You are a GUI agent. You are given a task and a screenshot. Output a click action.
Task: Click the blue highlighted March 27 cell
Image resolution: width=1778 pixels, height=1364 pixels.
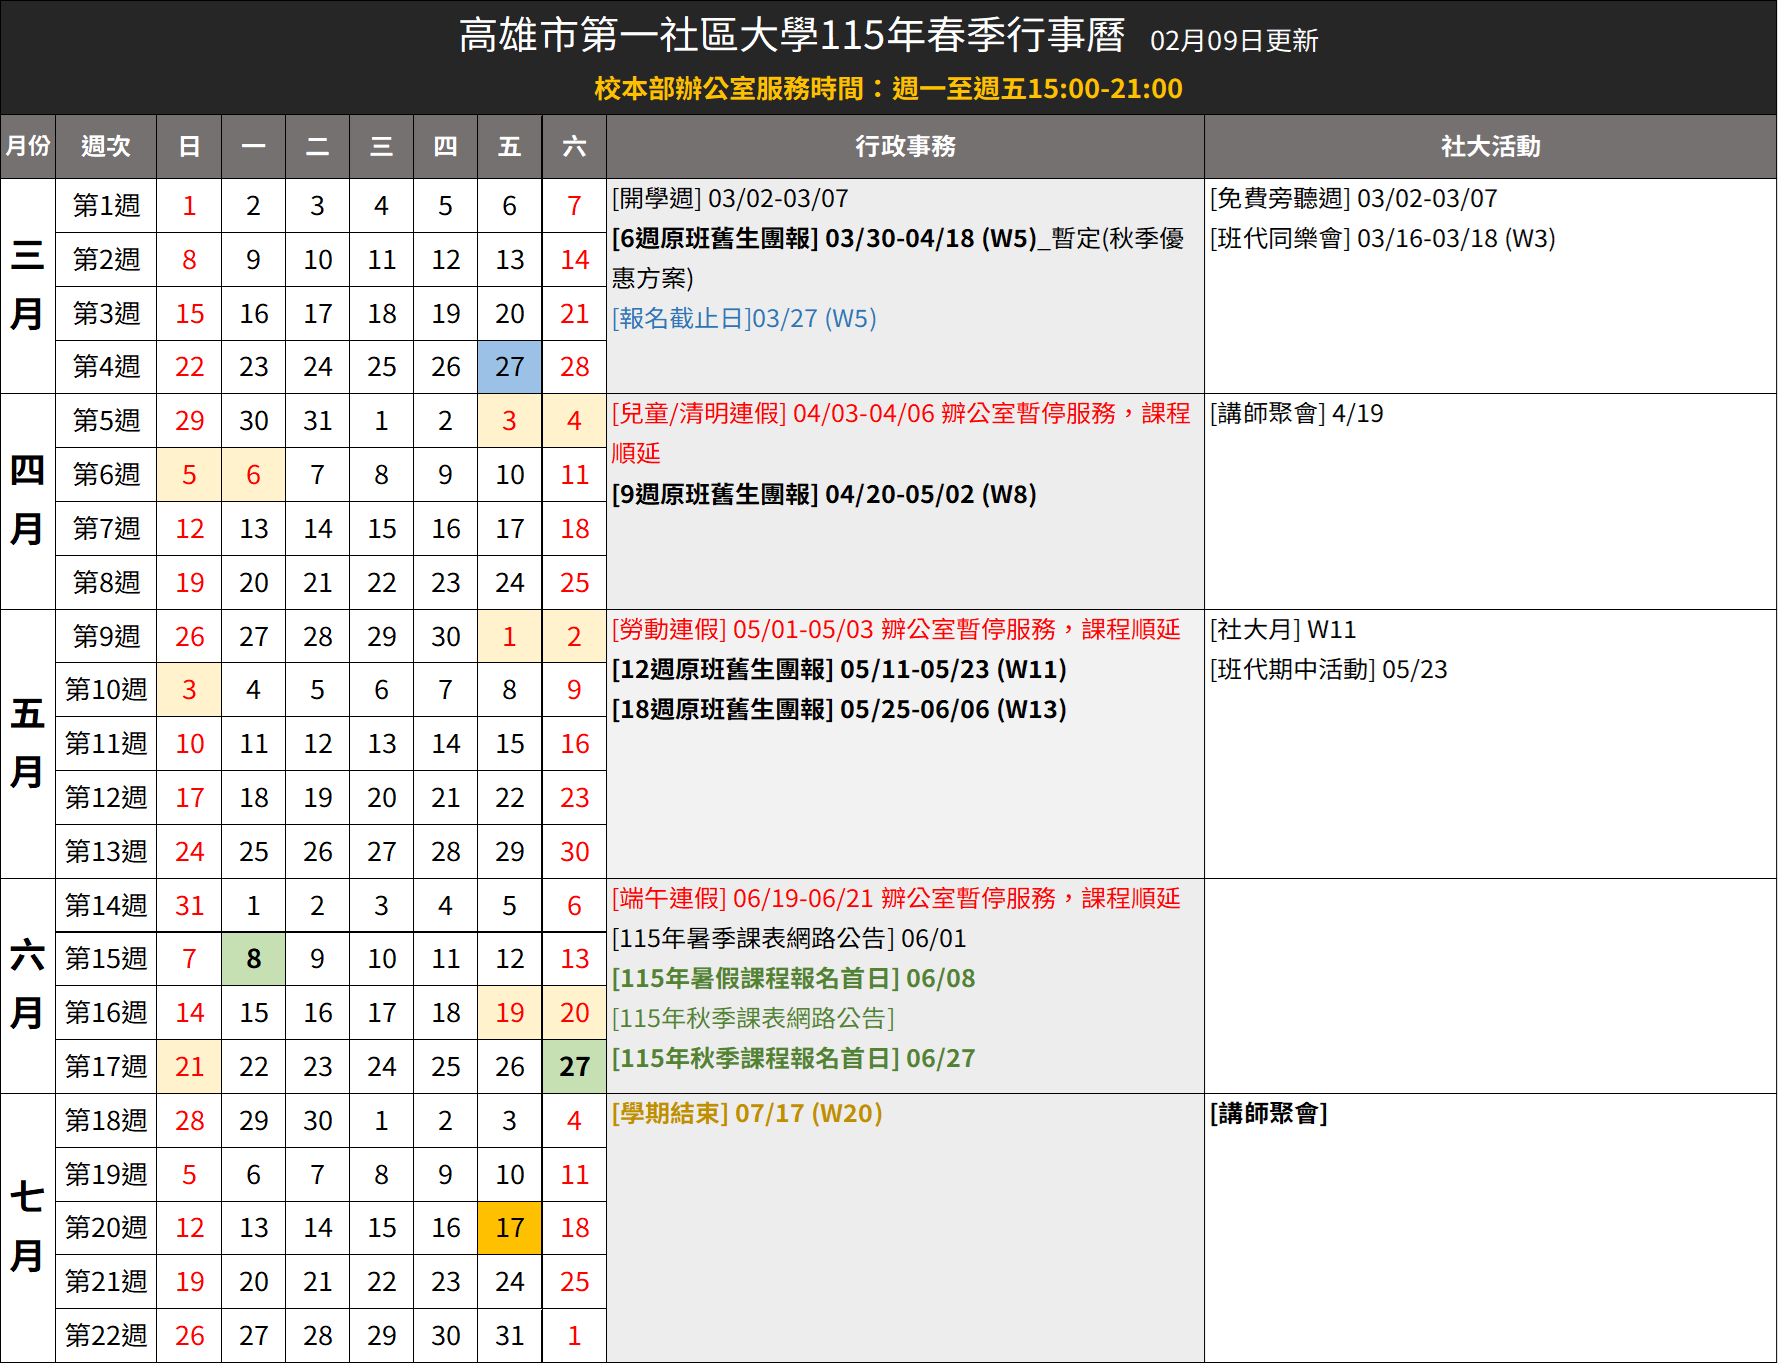pos(509,367)
